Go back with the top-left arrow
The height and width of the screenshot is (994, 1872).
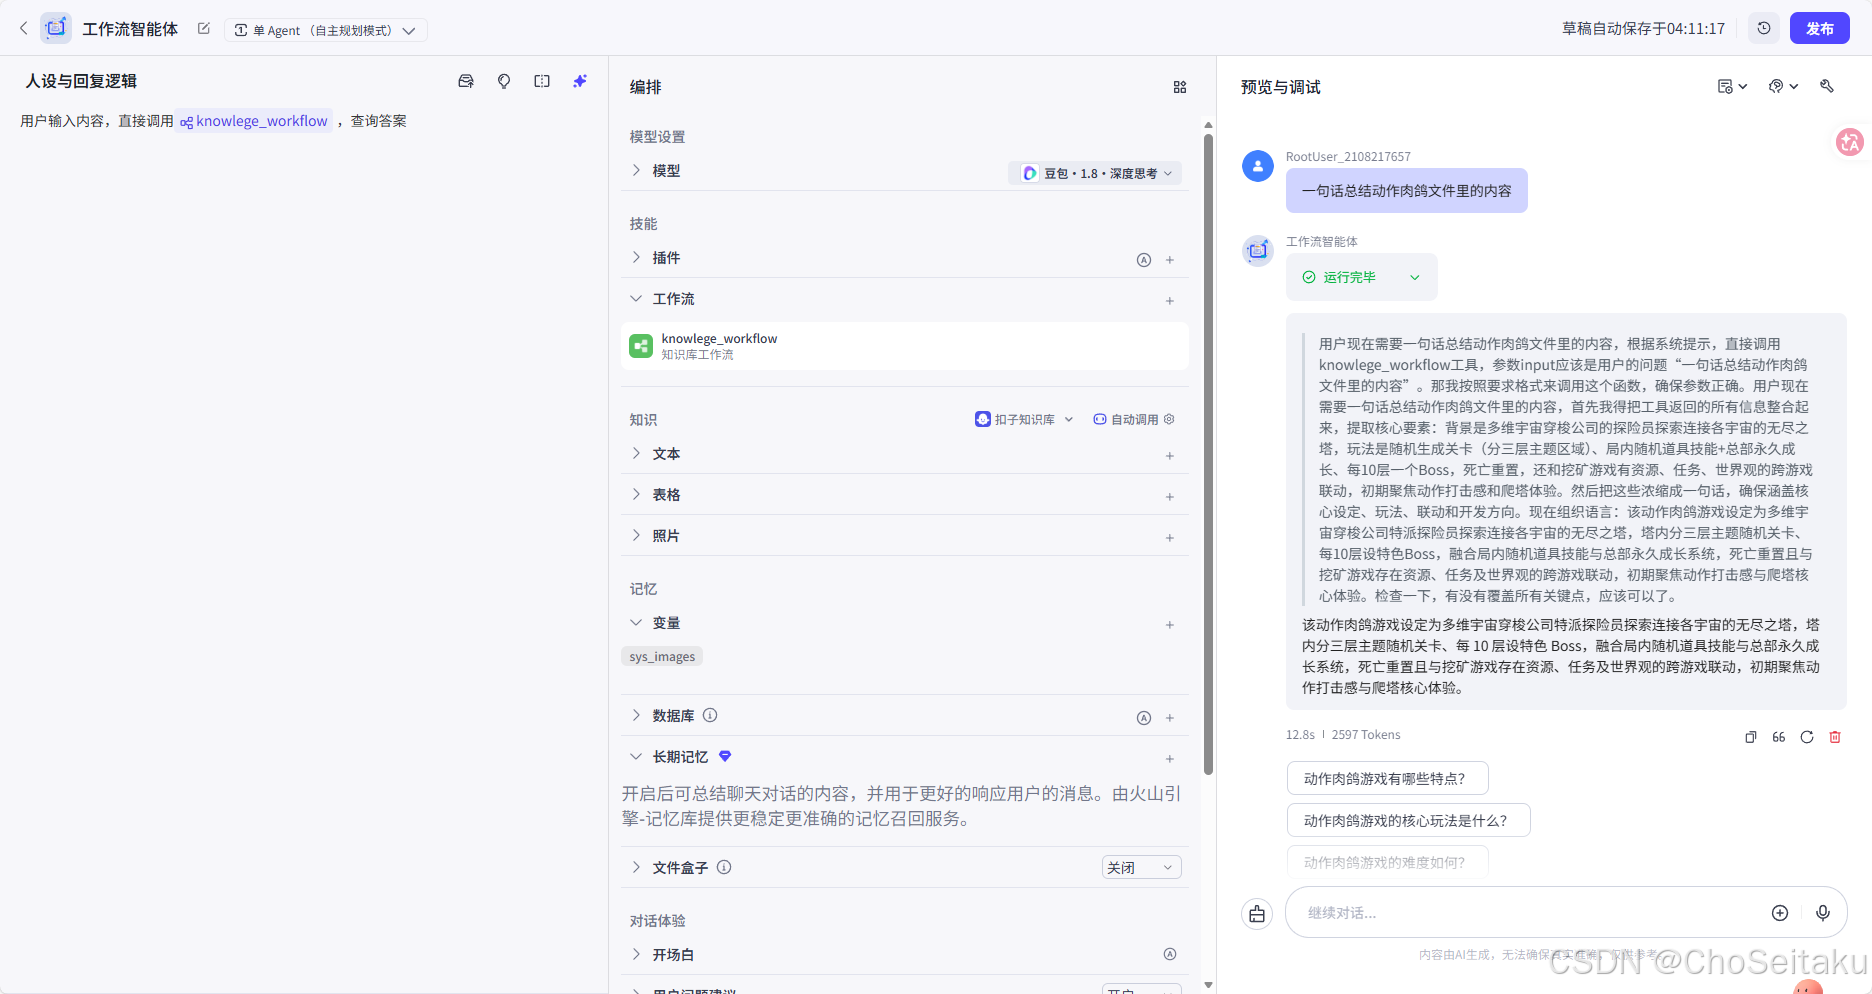click(x=24, y=29)
